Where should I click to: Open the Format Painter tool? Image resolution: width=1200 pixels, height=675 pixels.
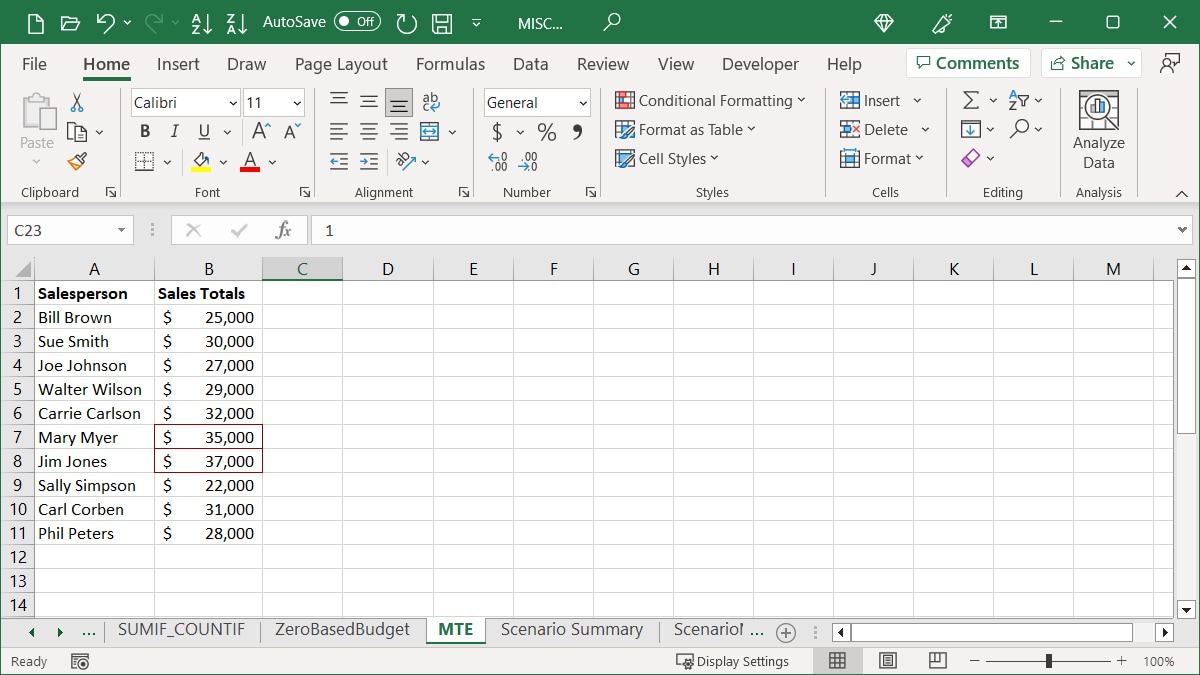77,161
